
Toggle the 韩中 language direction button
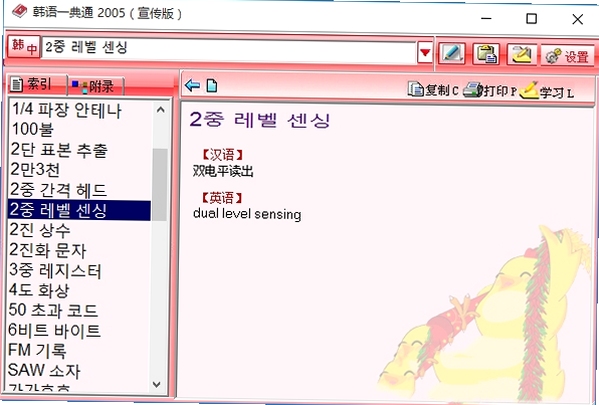pyautogui.click(x=24, y=47)
